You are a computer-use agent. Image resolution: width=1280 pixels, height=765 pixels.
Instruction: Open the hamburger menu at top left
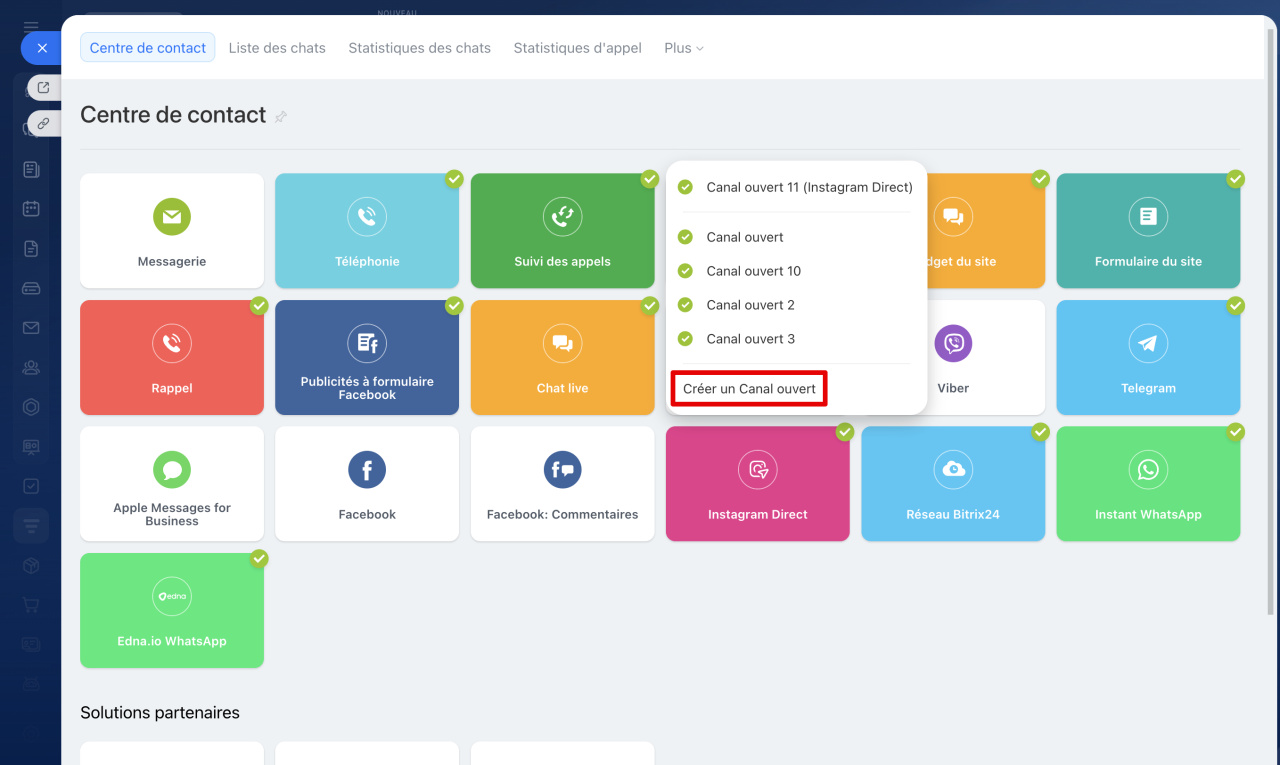click(31, 26)
